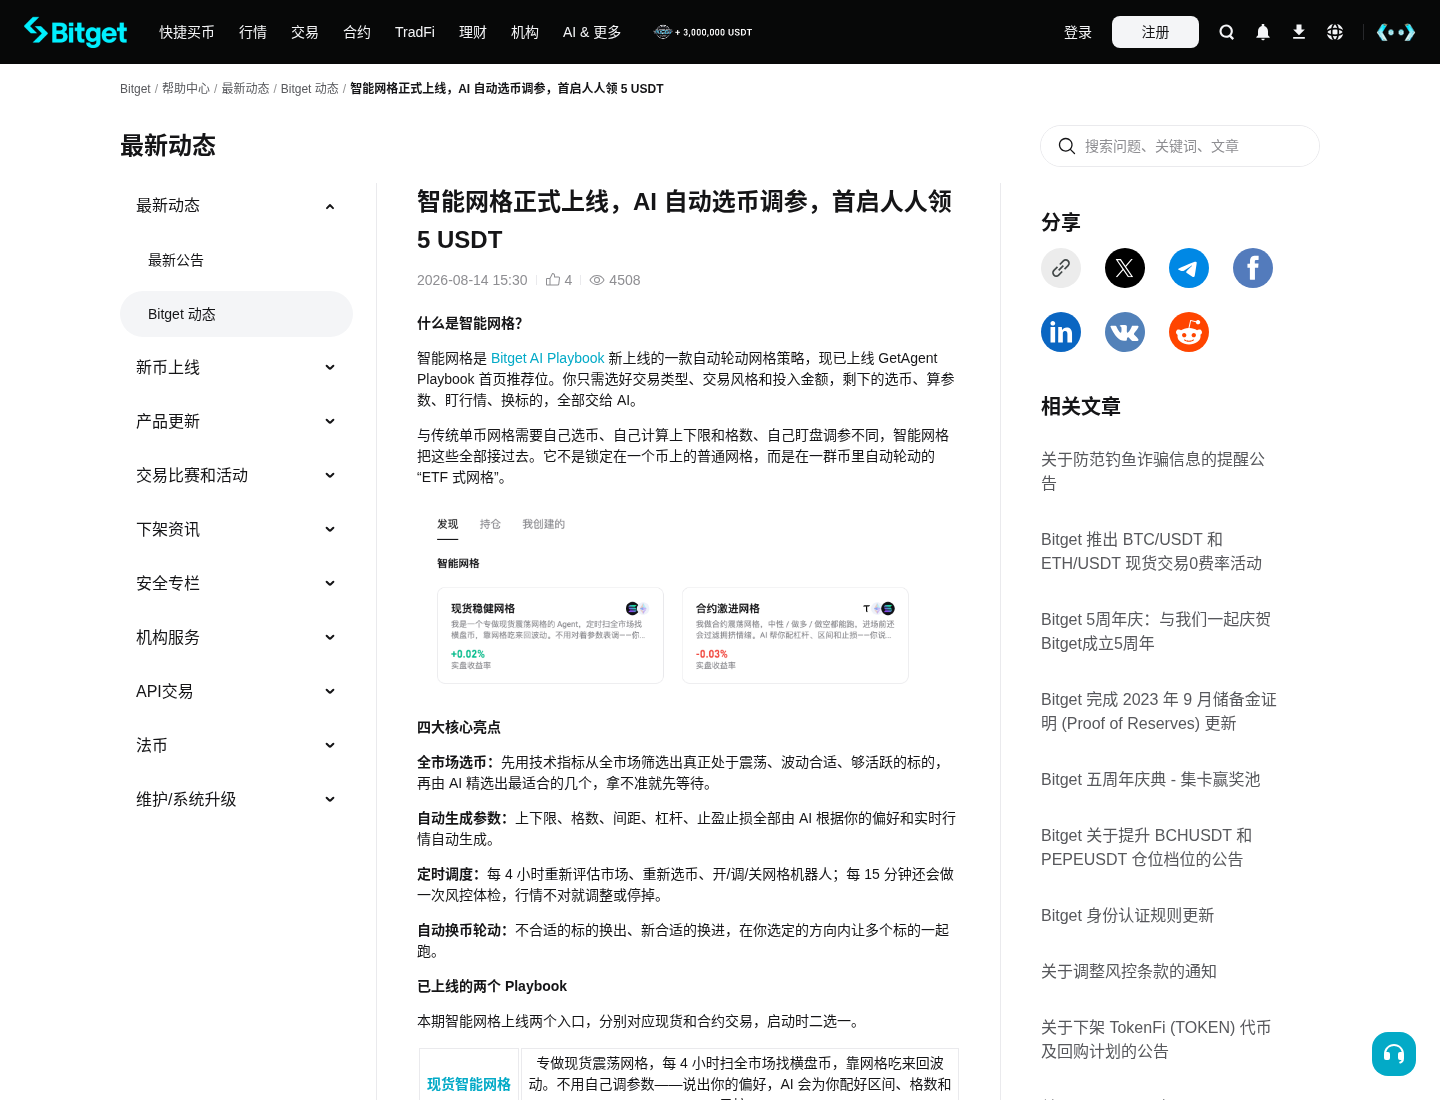Open article Bitget 身份认证规则更新

coord(1127,915)
